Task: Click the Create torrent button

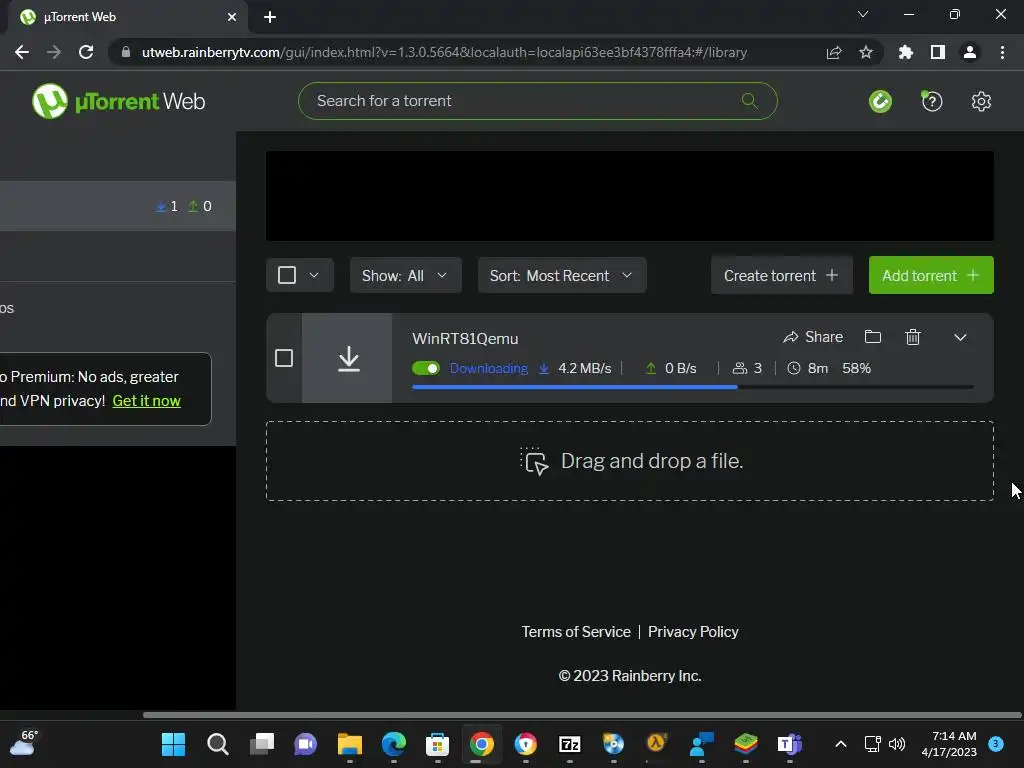Action: tap(781, 276)
